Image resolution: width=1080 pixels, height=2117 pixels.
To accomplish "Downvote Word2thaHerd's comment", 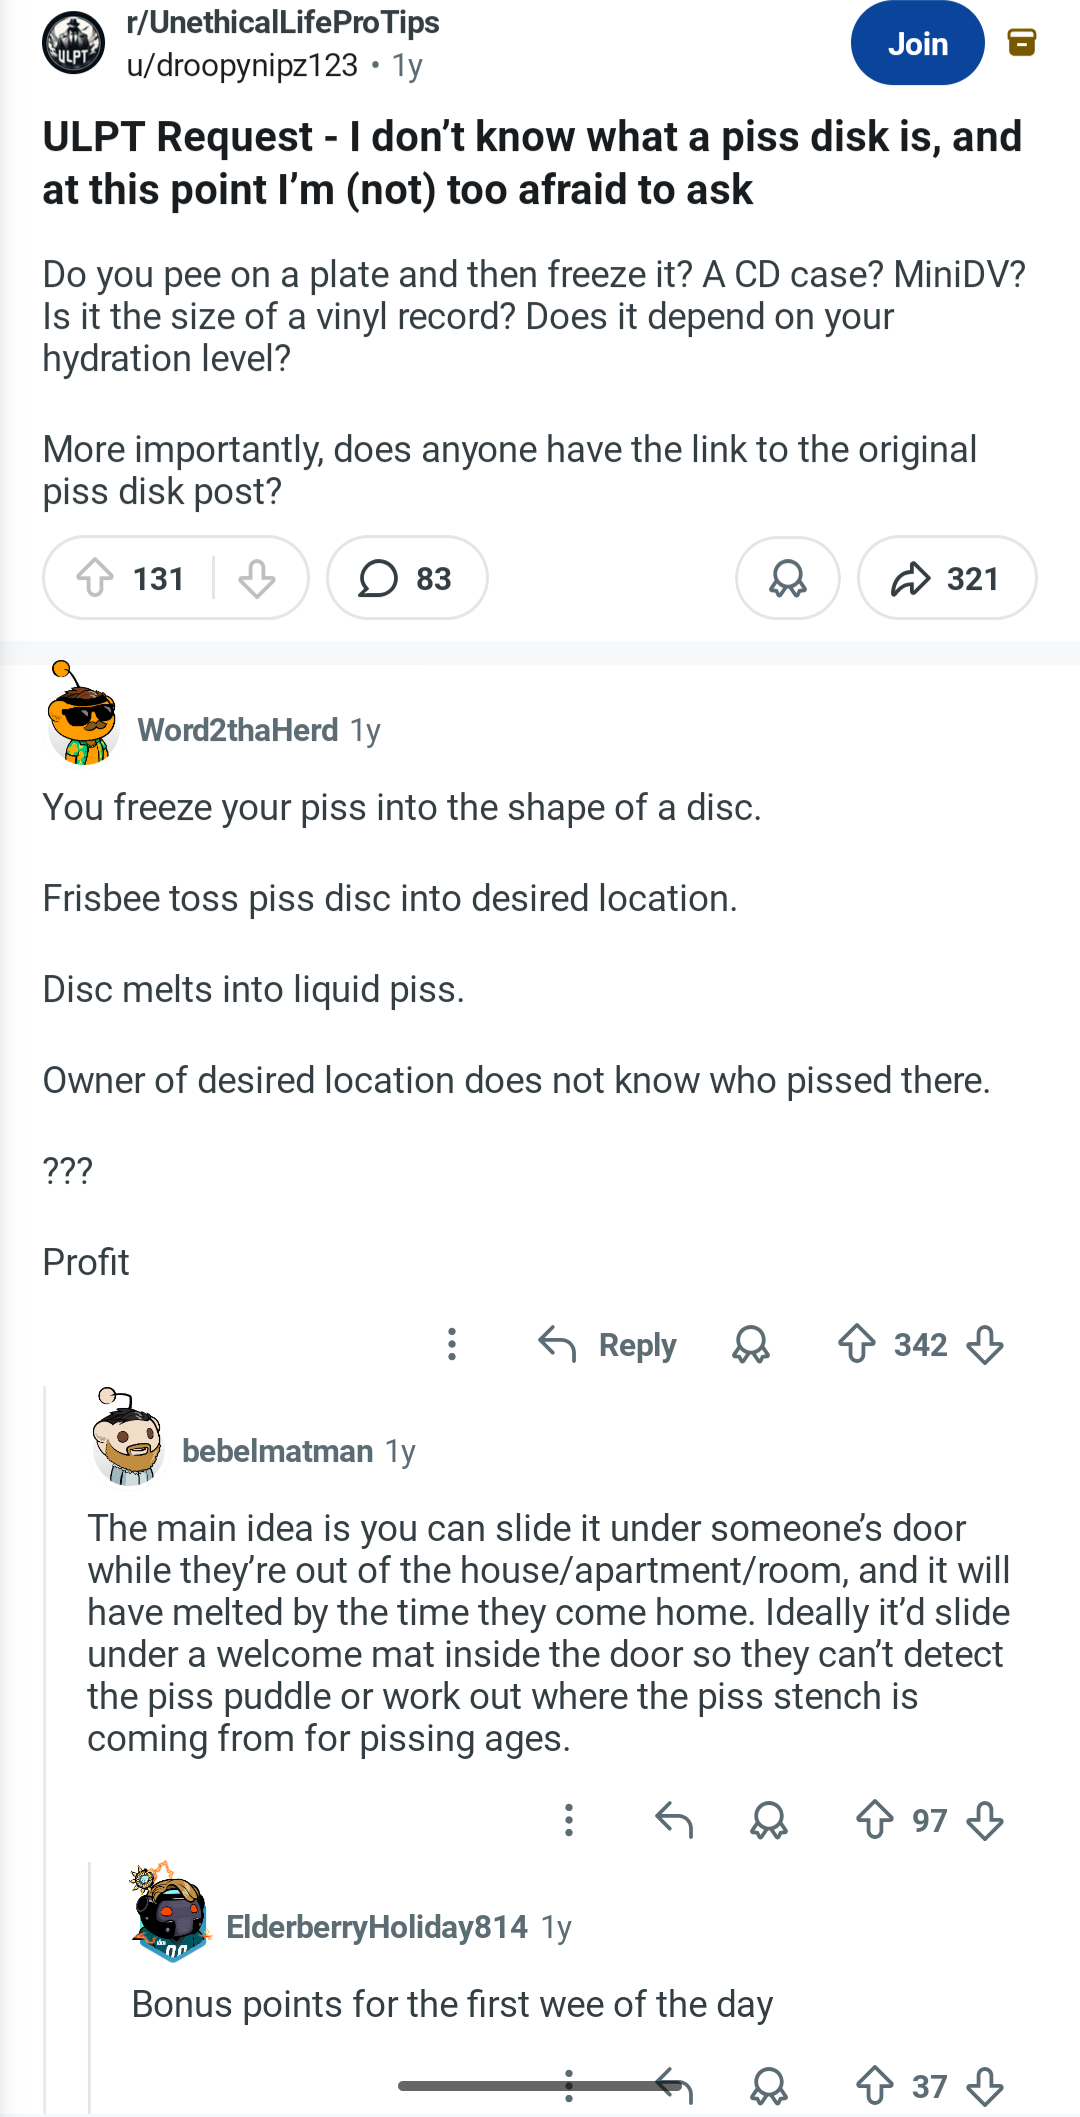I will (x=986, y=1344).
